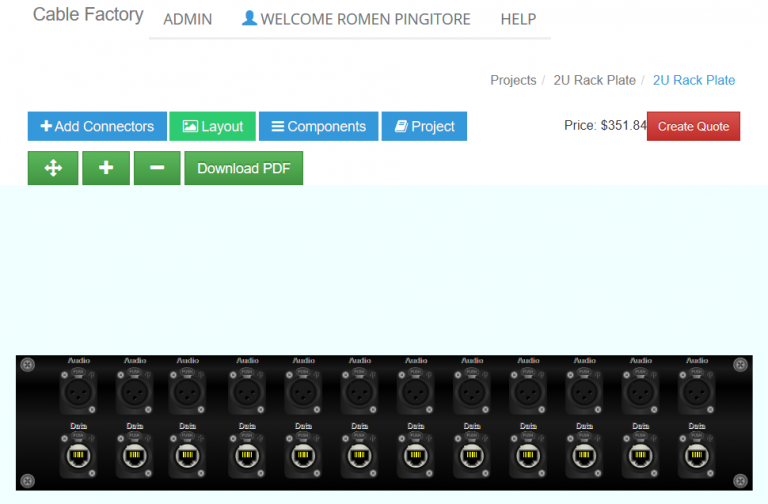Select the ninth Audio XLR connector
Image resolution: width=768 pixels, height=504 pixels.
pyautogui.click(x=528, y=391)
